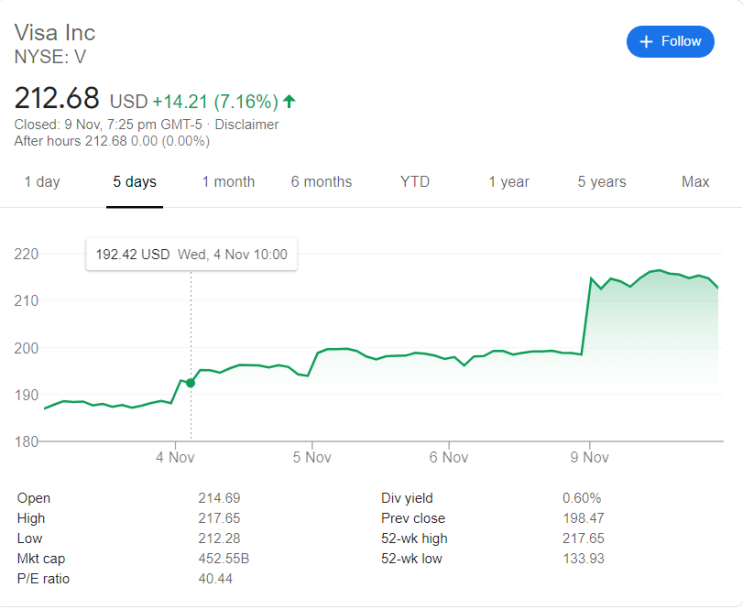743x609 pixels.
Task: Click the 9 Nov axis label
Action: coord(589,457)
